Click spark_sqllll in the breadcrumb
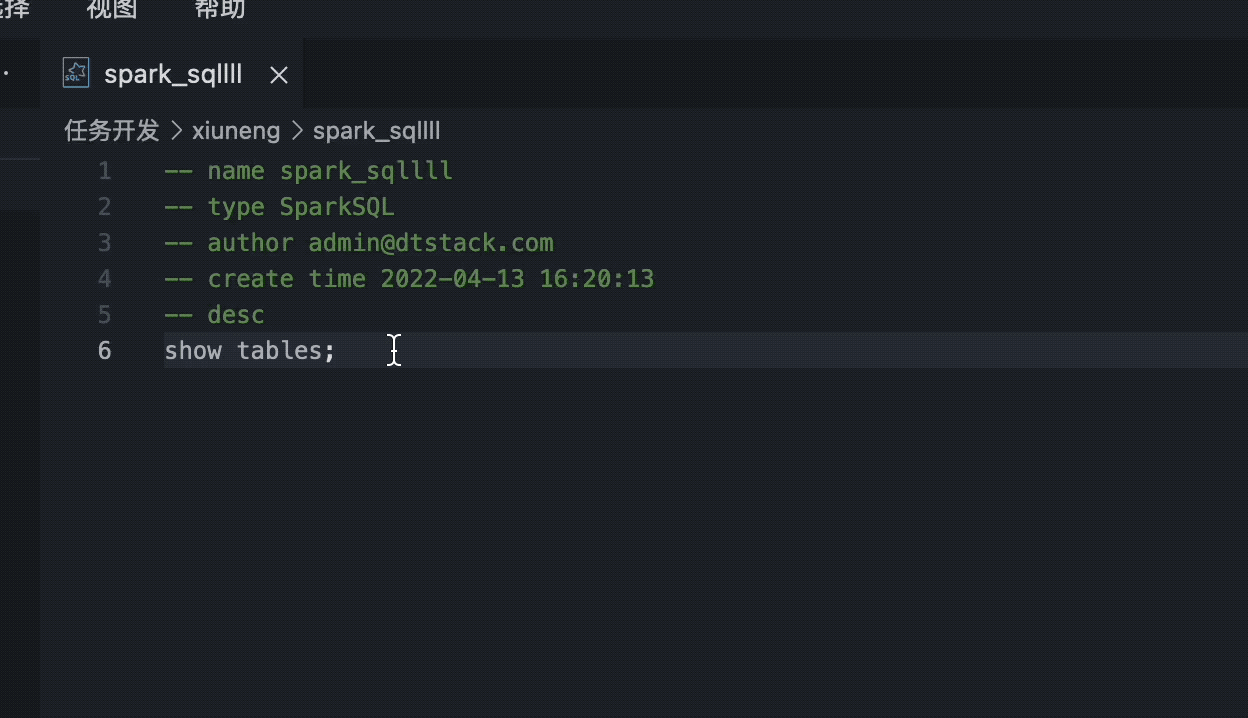This screenshot has width=1248, height=718. click(x=376, y=131)
